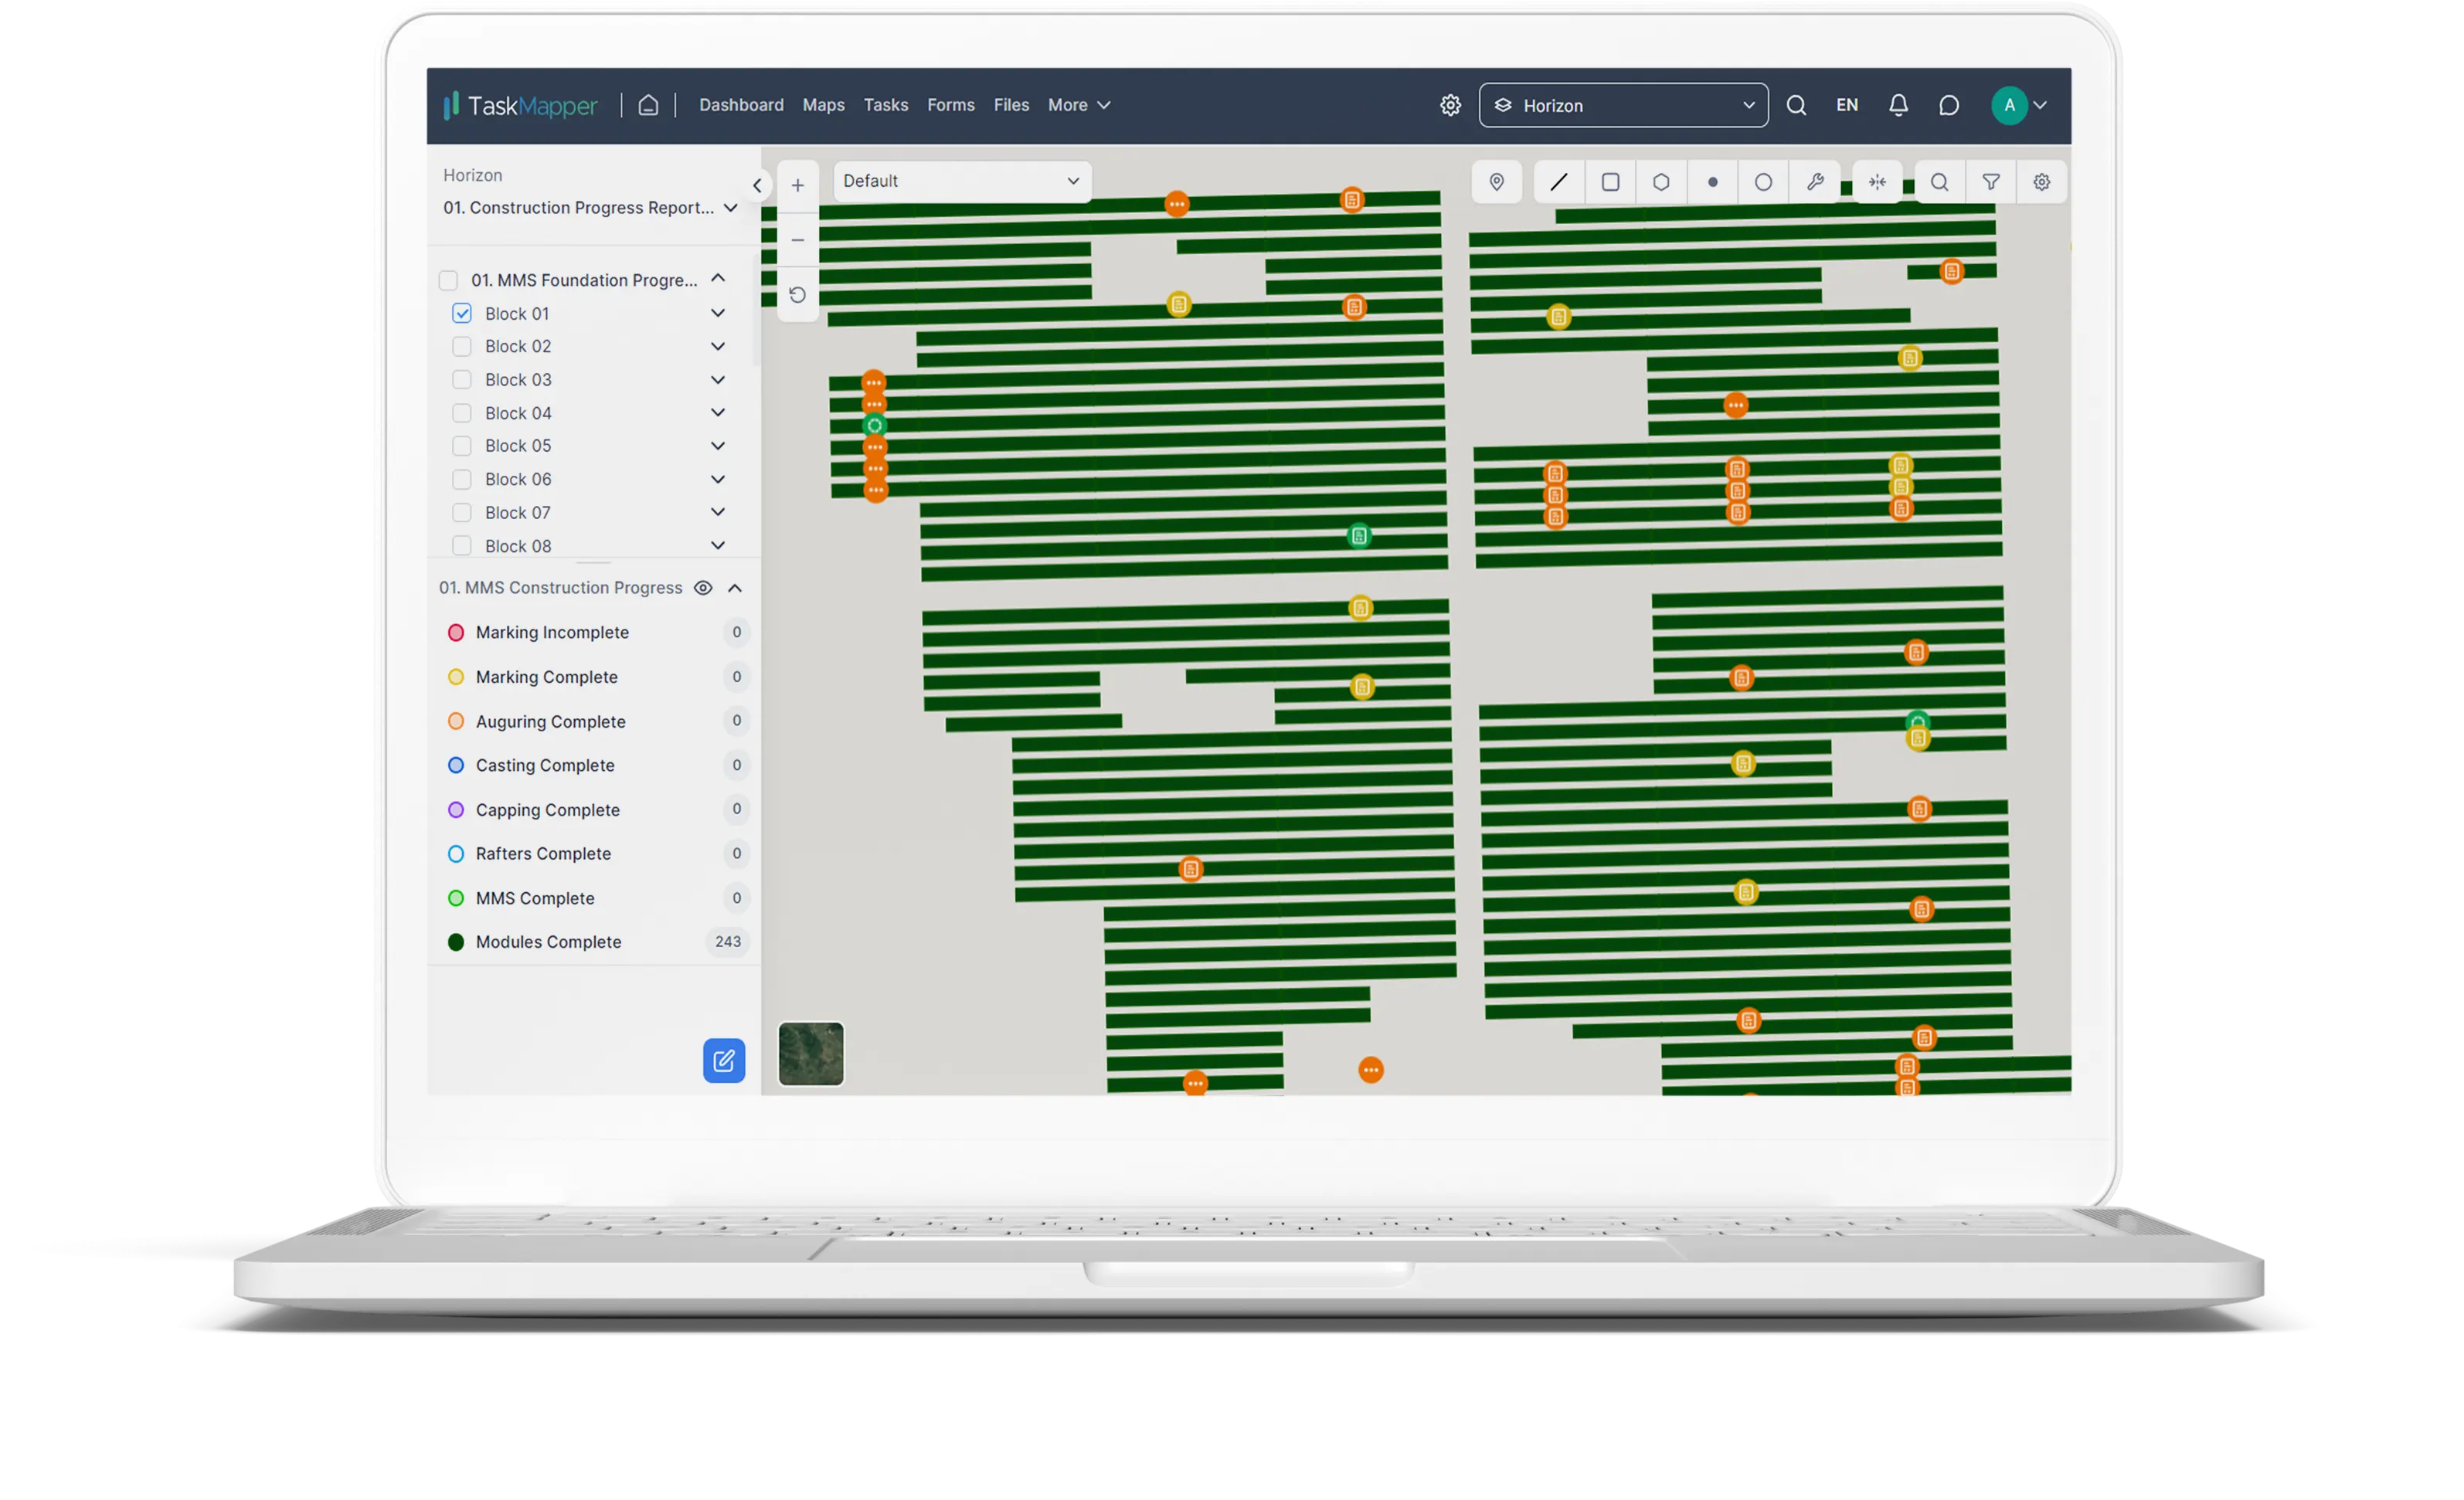Open the Default map style dropdown
Viewport: 2464px width, 1500px height.
[x=961, y=181]
